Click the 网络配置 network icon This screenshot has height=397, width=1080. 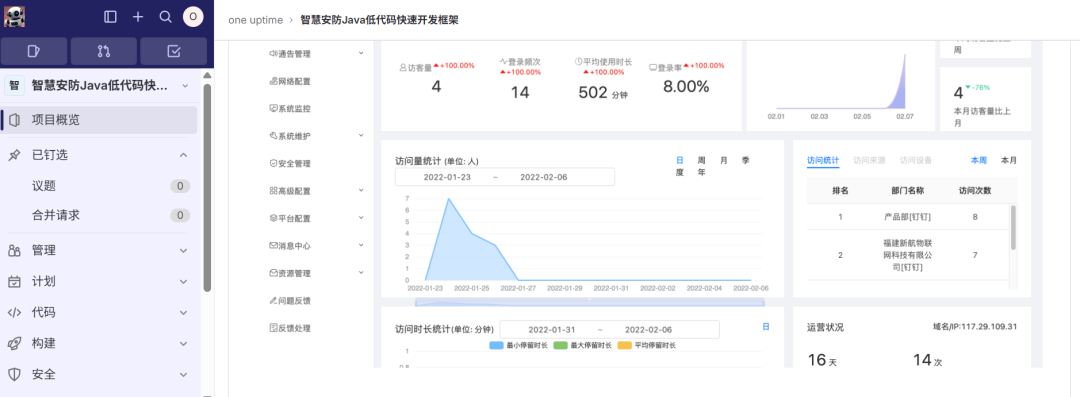(273, 81)
